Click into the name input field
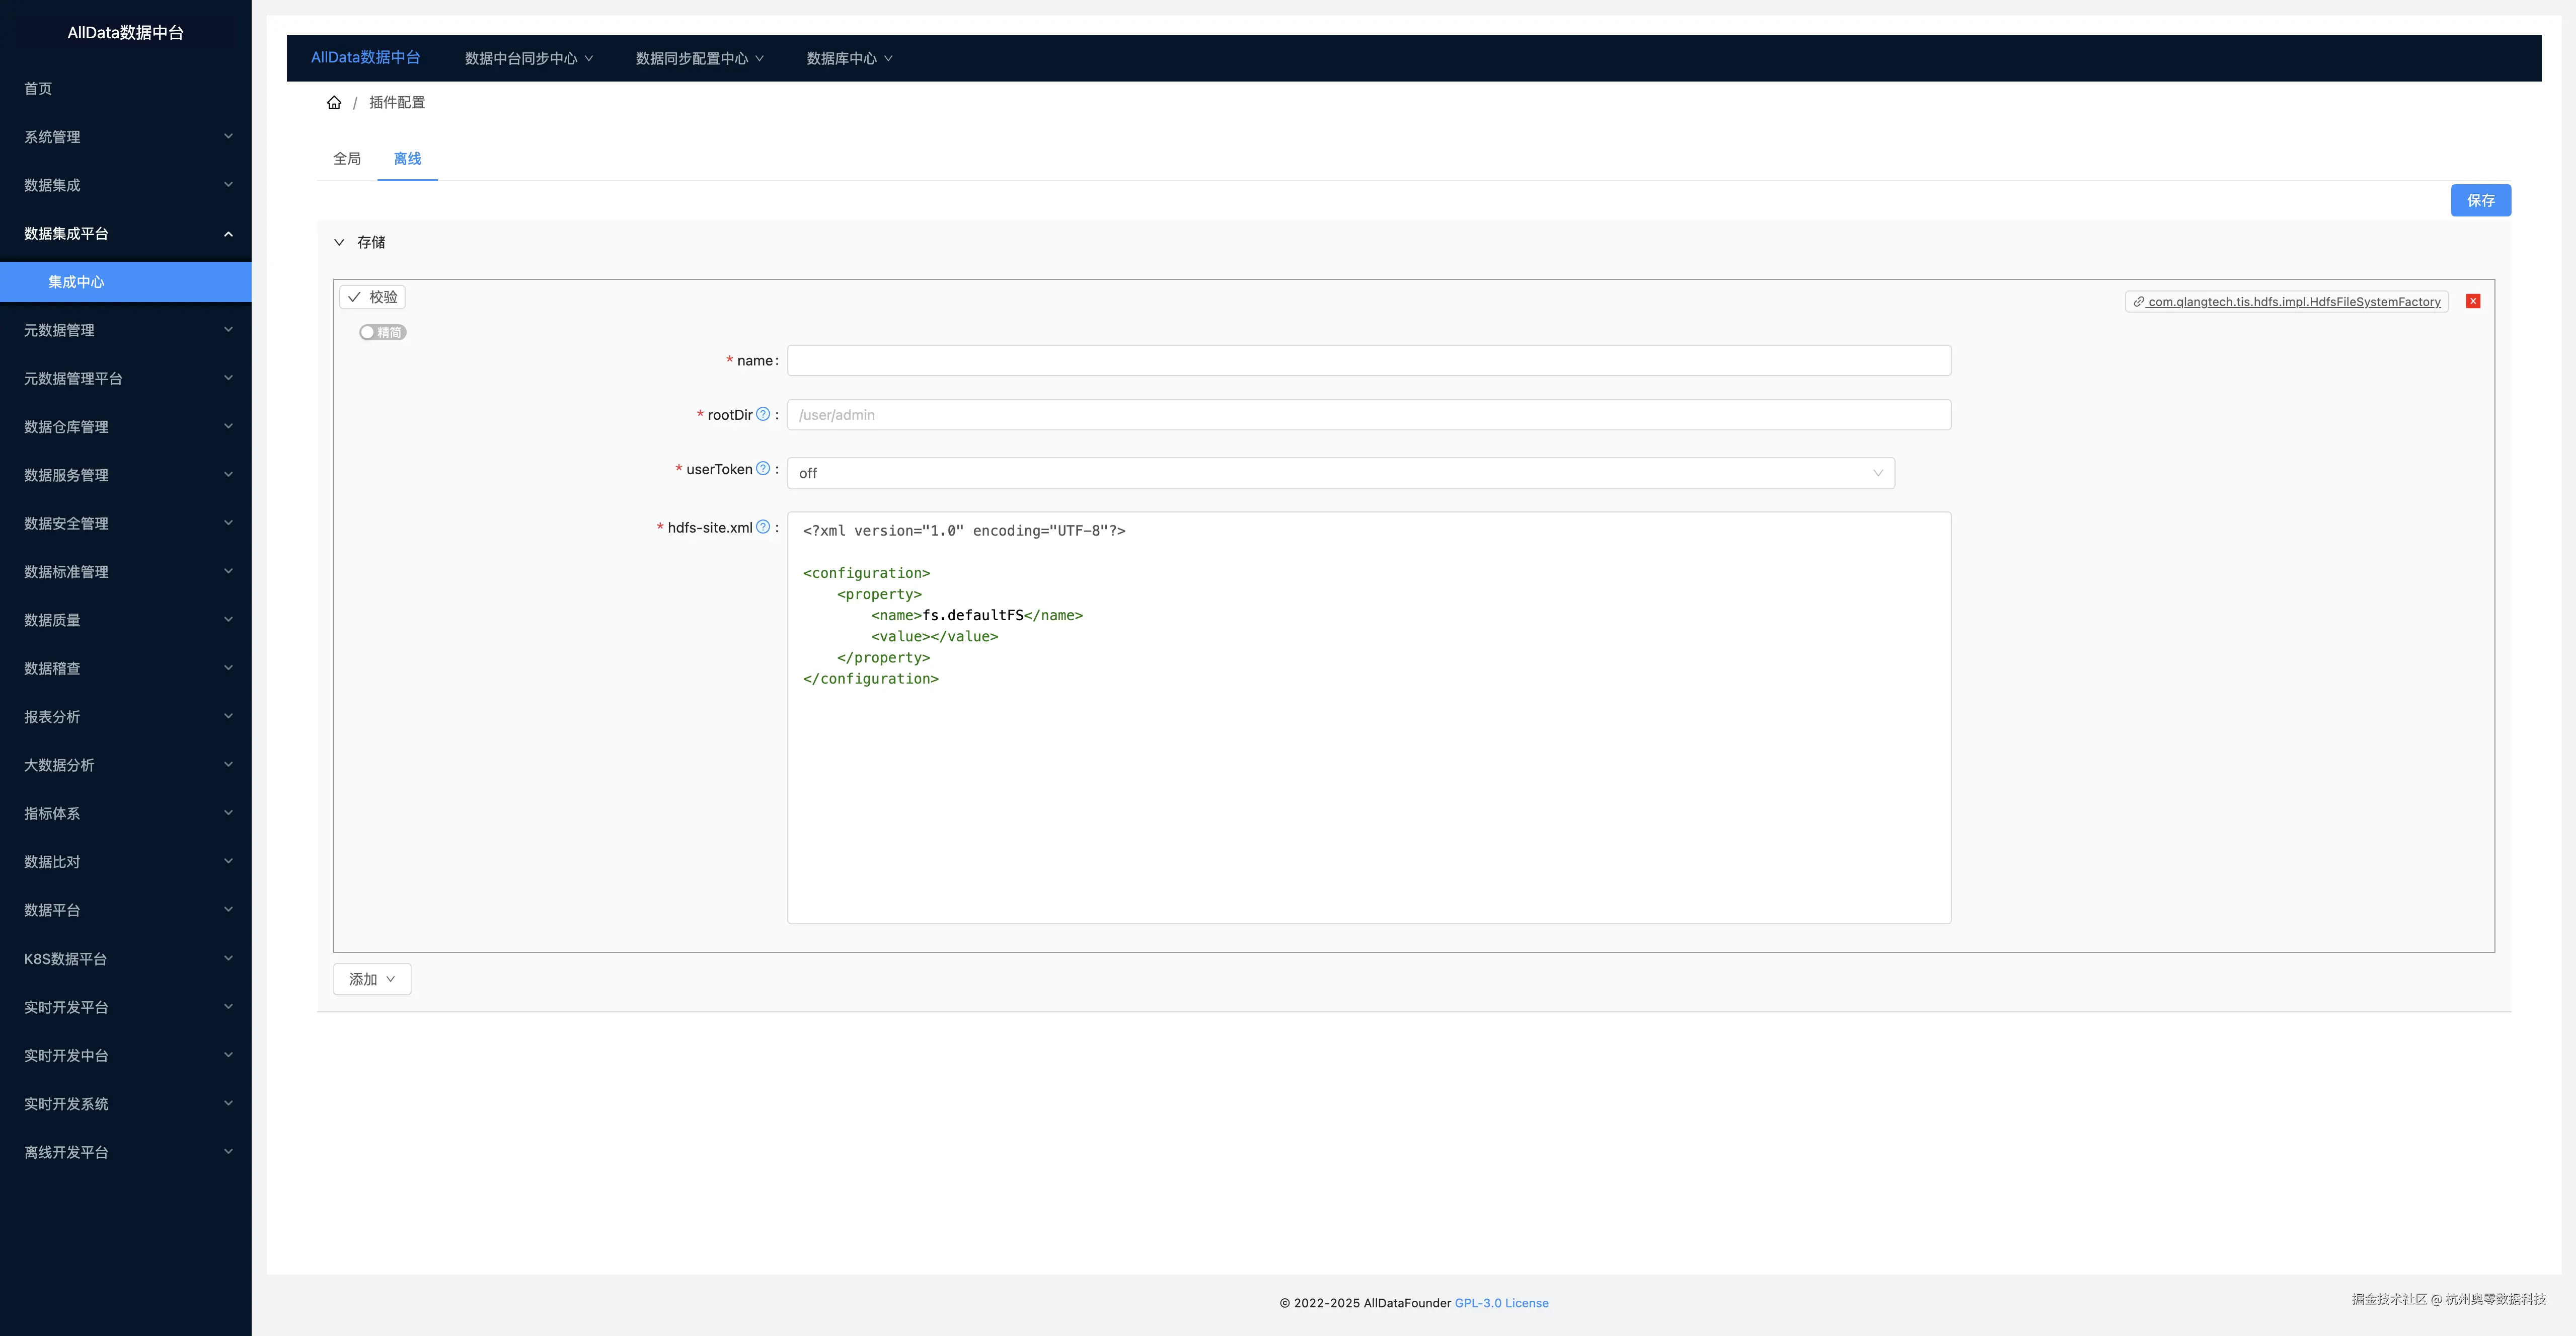The image size is (2576, 1336). 1368,360
